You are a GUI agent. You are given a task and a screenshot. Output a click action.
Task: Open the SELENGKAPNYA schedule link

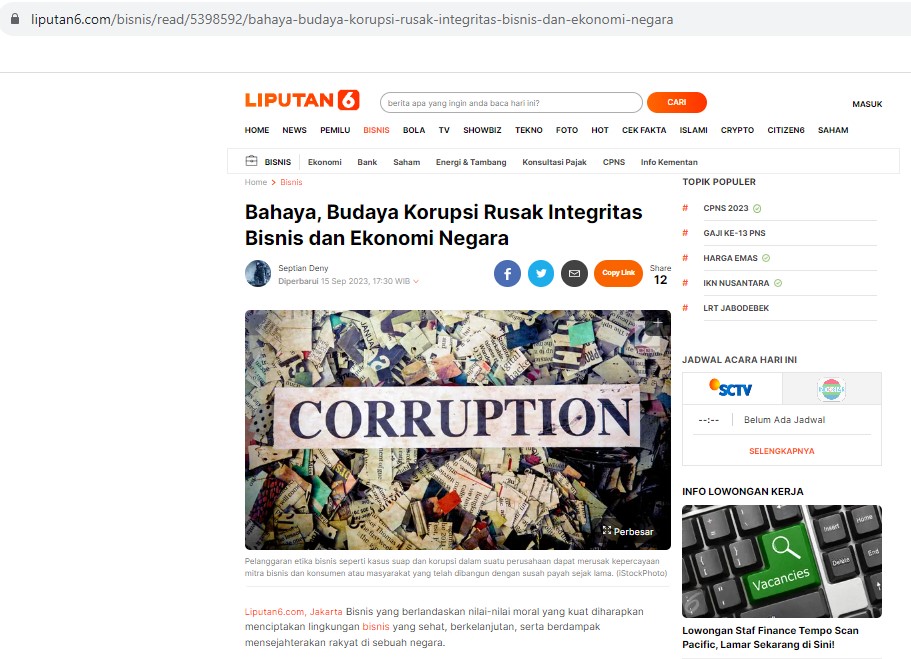781,451
